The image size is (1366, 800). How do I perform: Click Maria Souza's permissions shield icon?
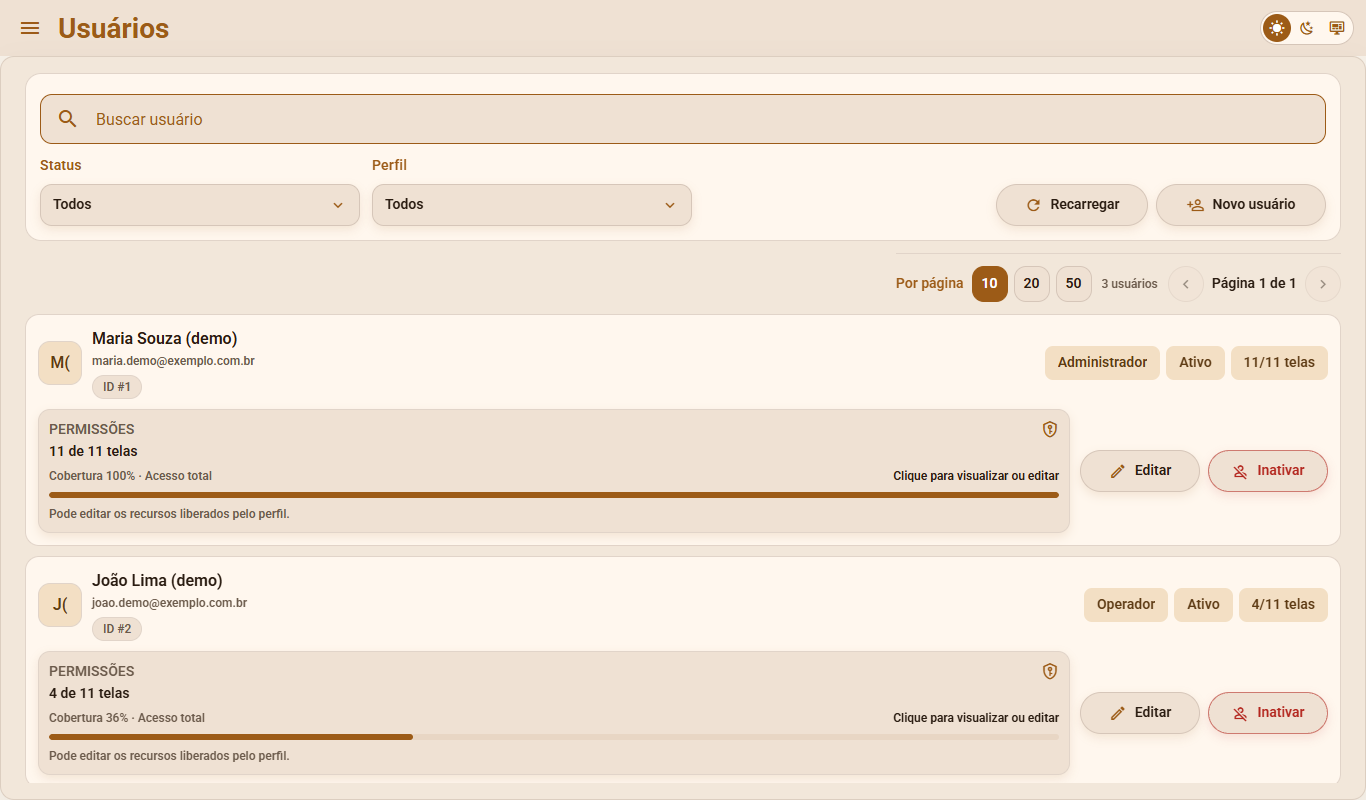coord(1050,429)
